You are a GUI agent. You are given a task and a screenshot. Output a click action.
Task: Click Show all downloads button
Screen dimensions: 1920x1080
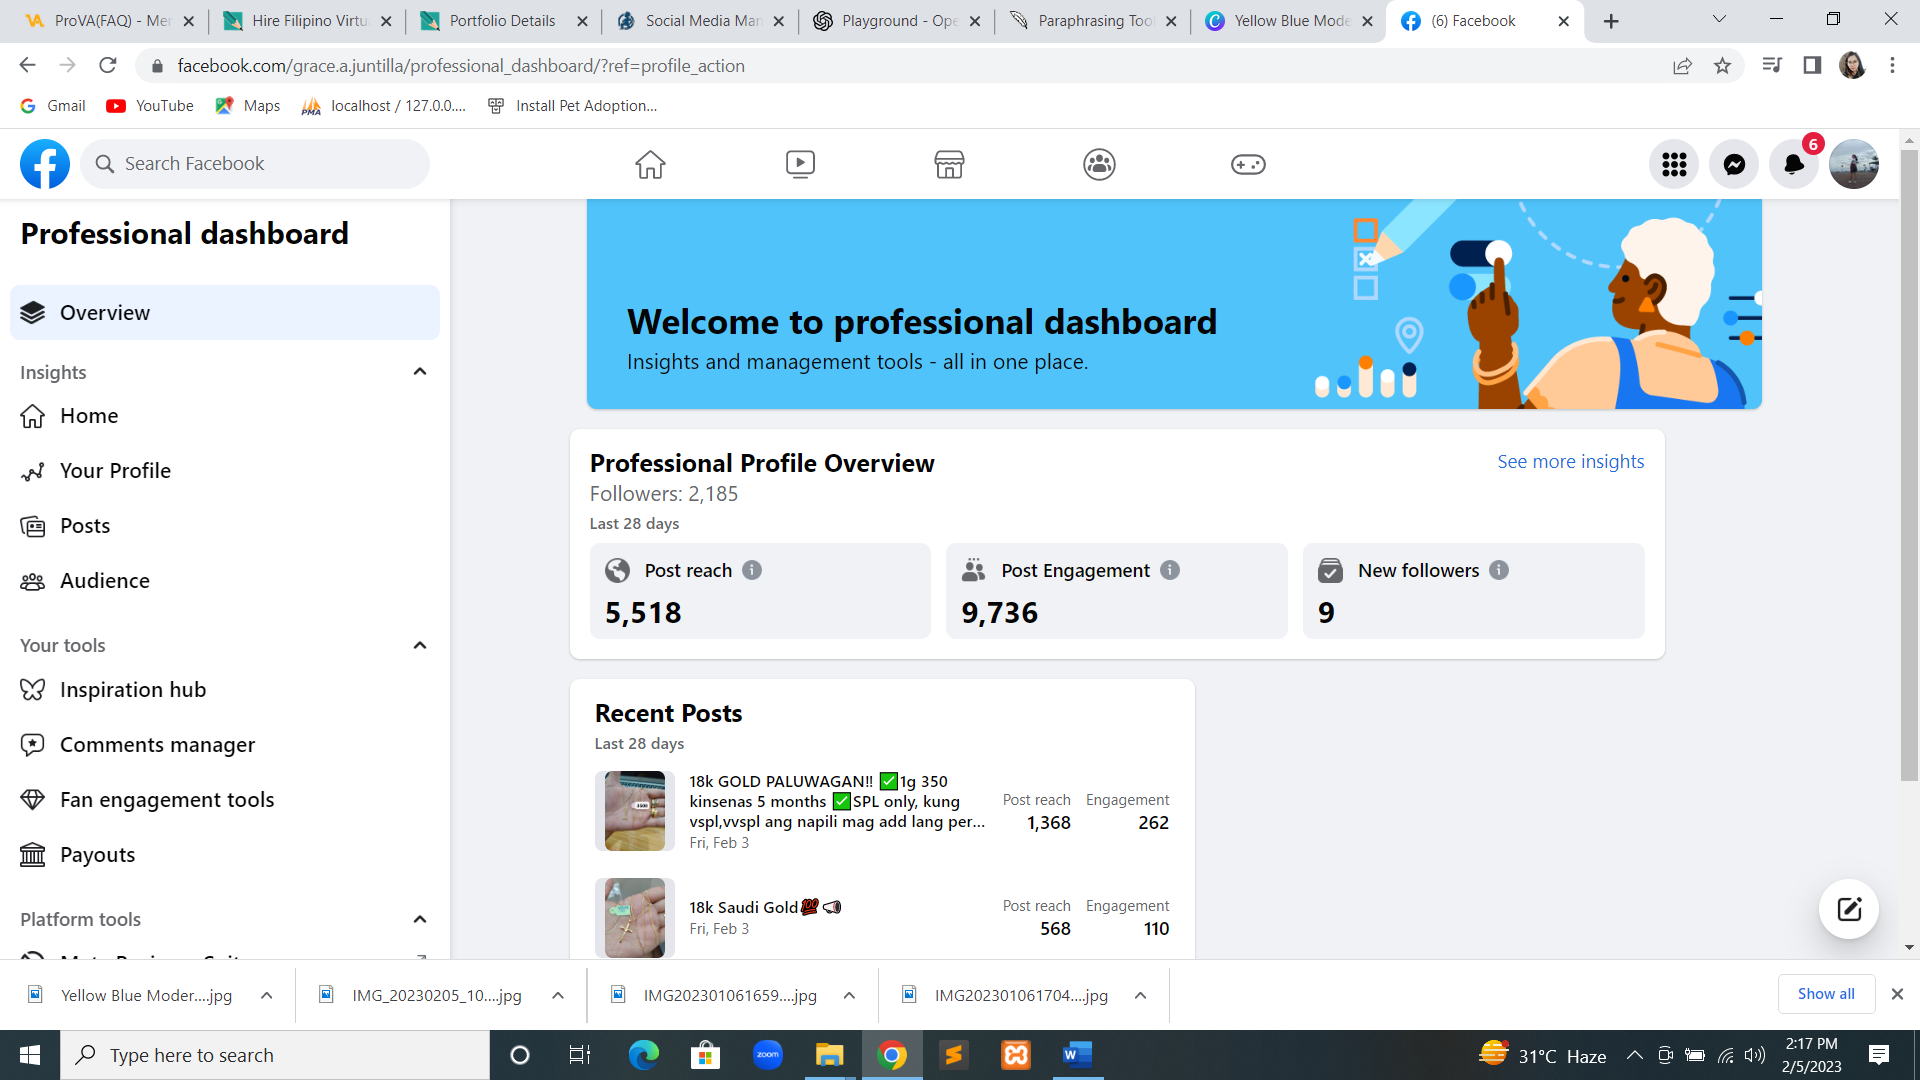tap(1825, 994)
